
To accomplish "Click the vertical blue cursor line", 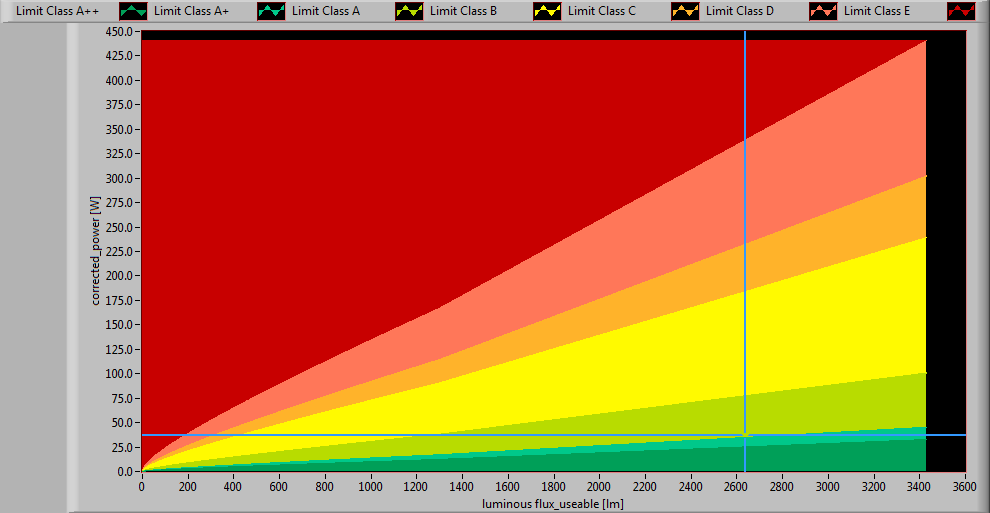I will tap(745, 200).
